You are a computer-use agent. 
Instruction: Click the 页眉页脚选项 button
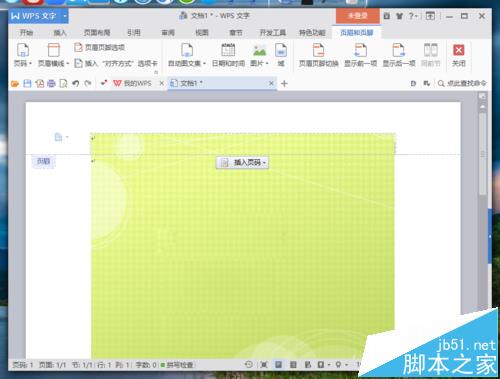pyautogui.click(x=100, y=47)
